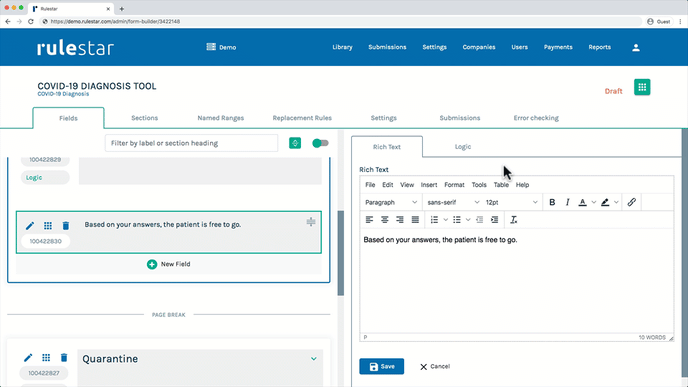Viewport: 688px width, 387px height.
Task: Clear formatting with the Tx icon
Action: [513, 220]
